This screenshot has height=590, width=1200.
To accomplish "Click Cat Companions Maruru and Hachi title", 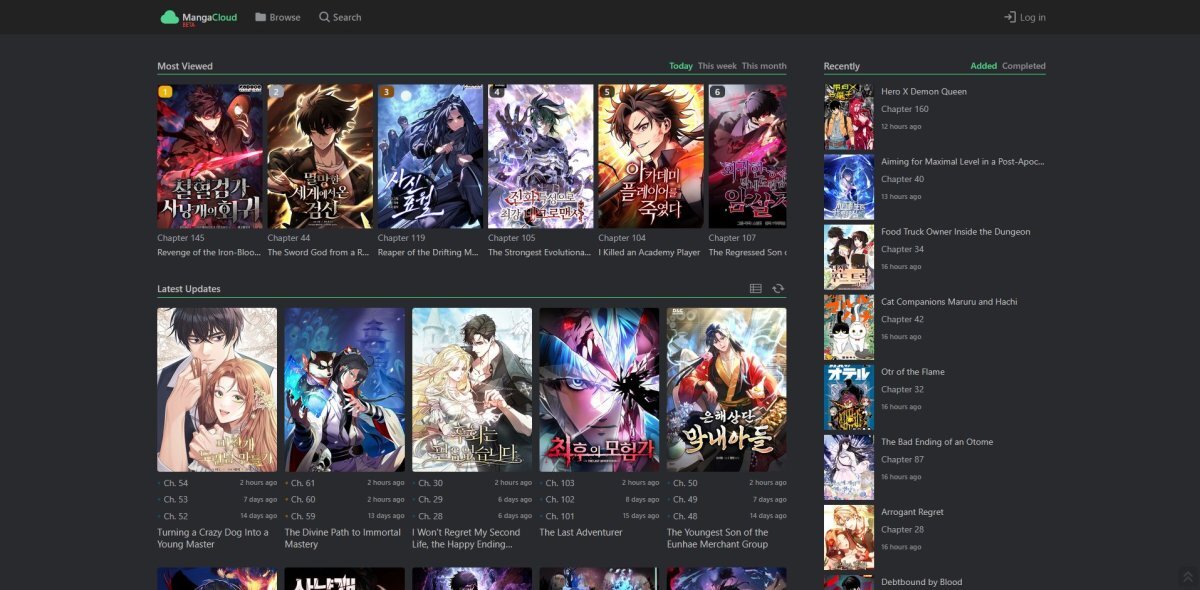I will pos(950,301).
